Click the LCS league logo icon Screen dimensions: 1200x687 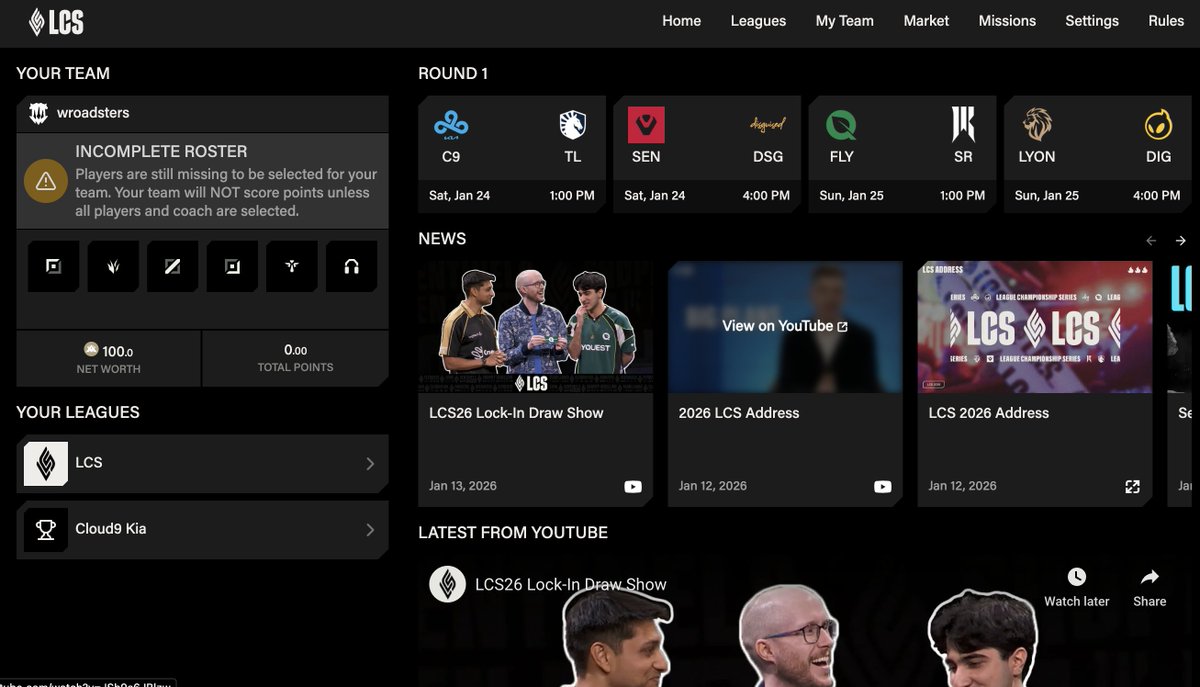[x=45, y=463]
